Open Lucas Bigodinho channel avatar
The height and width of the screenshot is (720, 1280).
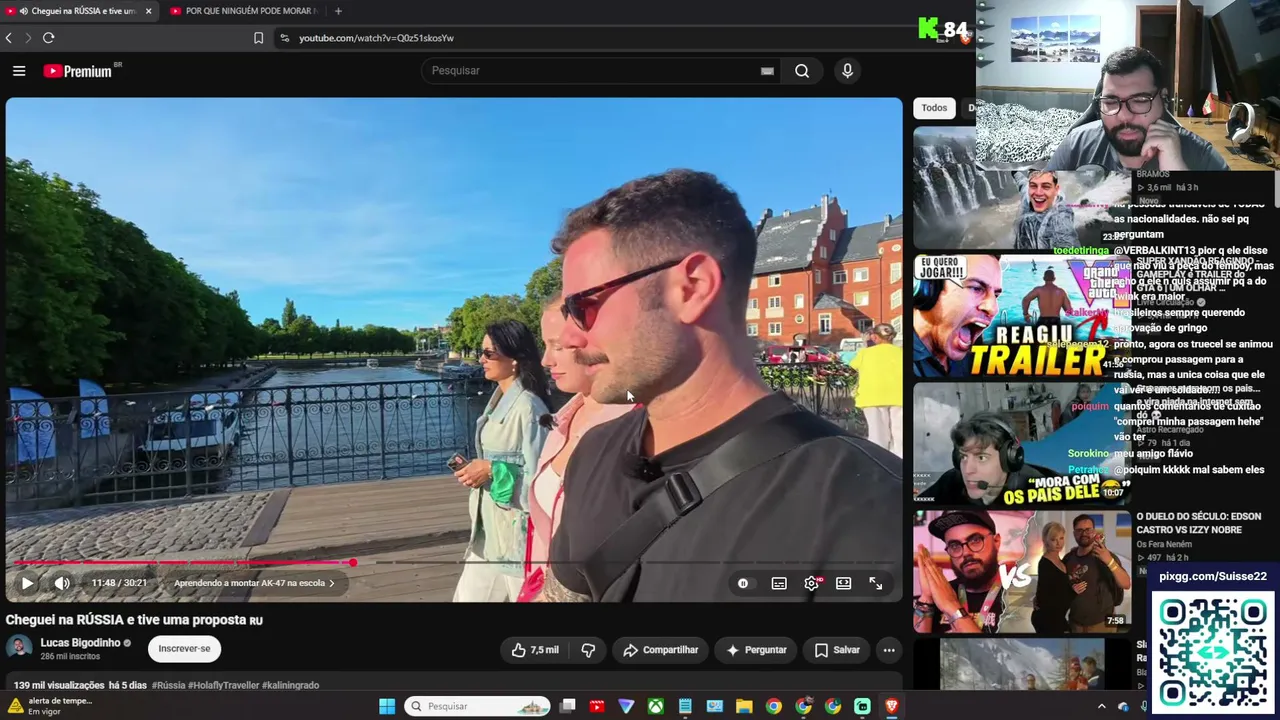(x=19, y=648)
